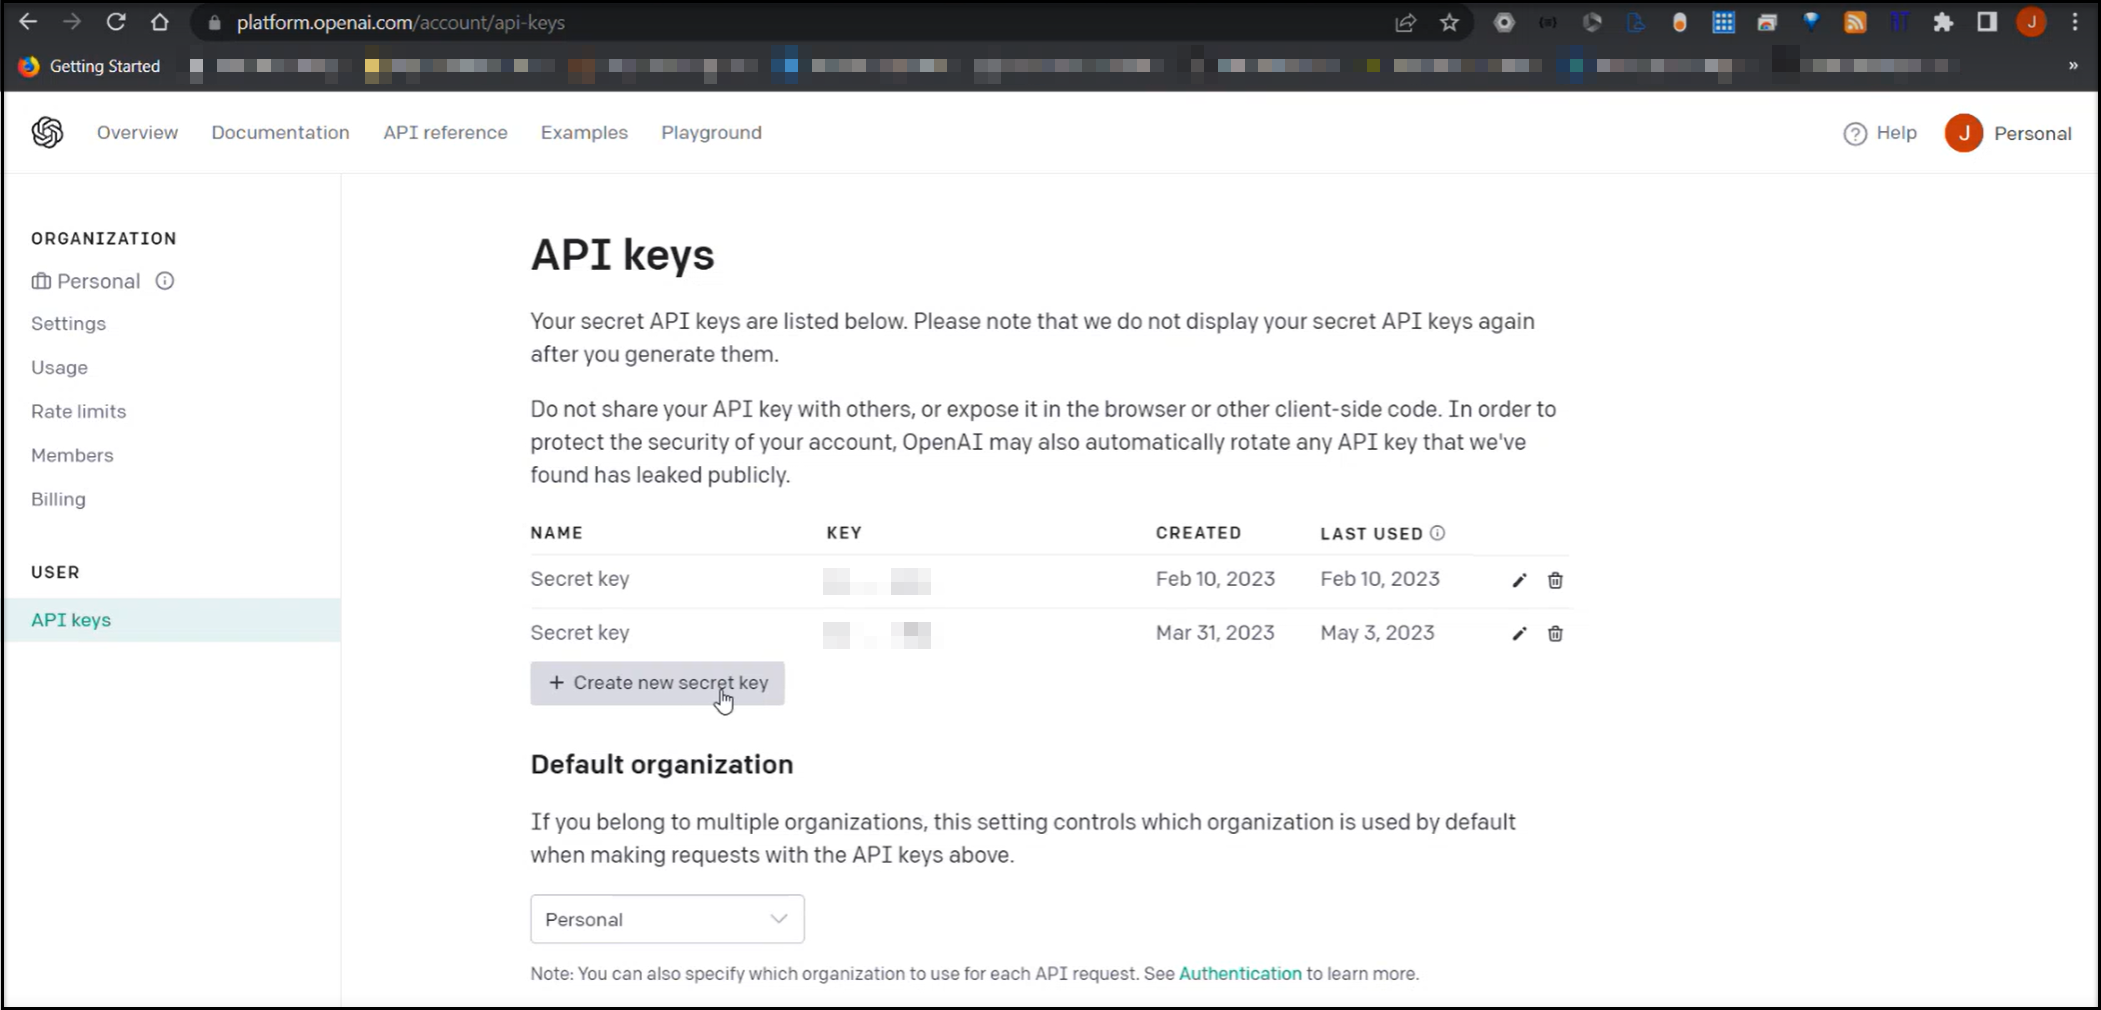Click the browser forward arrow
The width and height of the screenshot is (2101, 1010).
pyautogui.click(x=72, y=22)
